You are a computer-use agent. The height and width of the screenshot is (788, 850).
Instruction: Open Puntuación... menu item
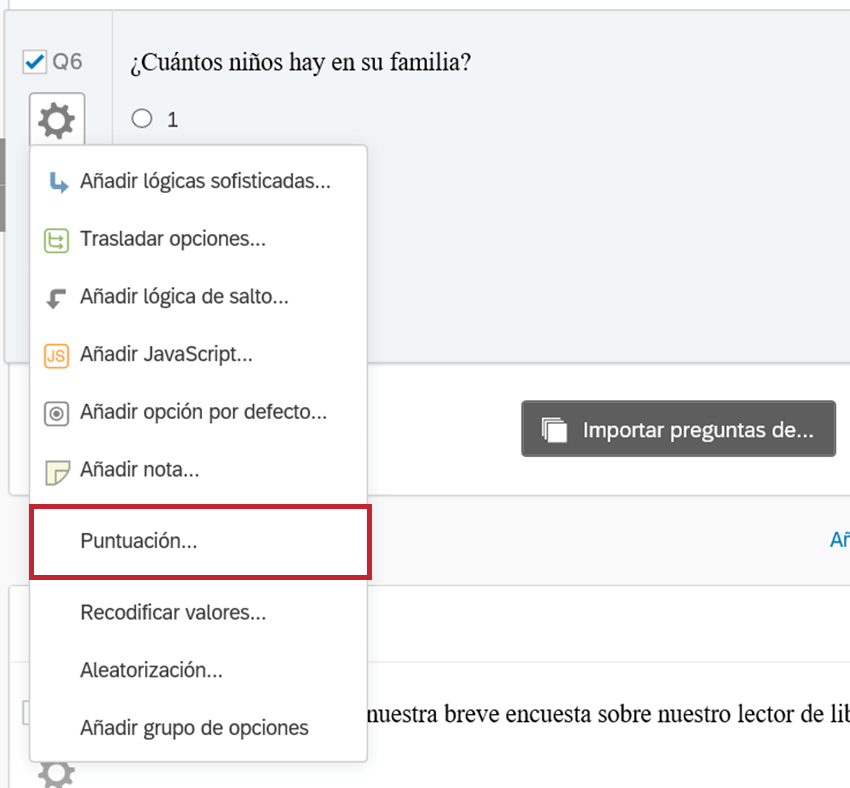pos(201,541)
